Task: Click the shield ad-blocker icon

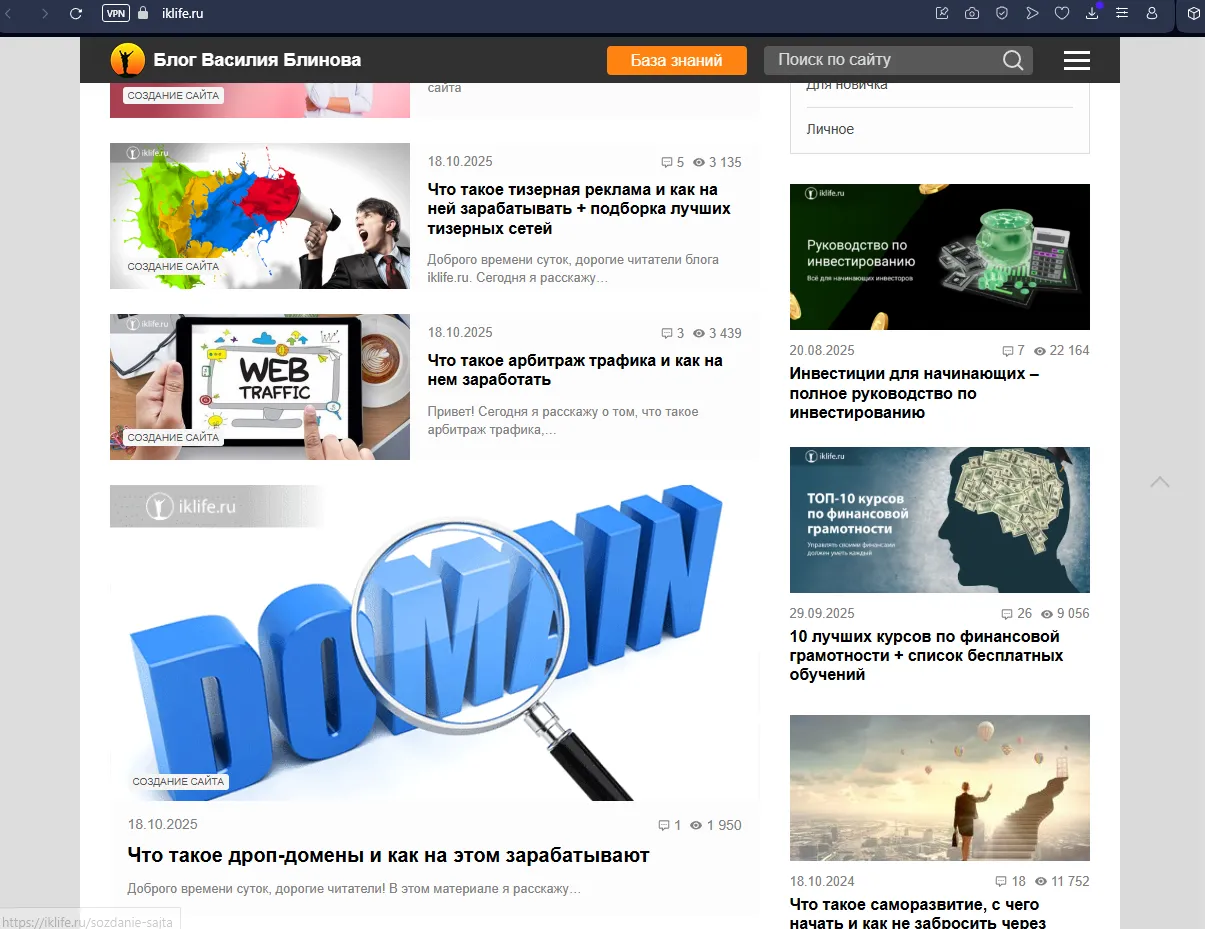Action: [1002, 13]
